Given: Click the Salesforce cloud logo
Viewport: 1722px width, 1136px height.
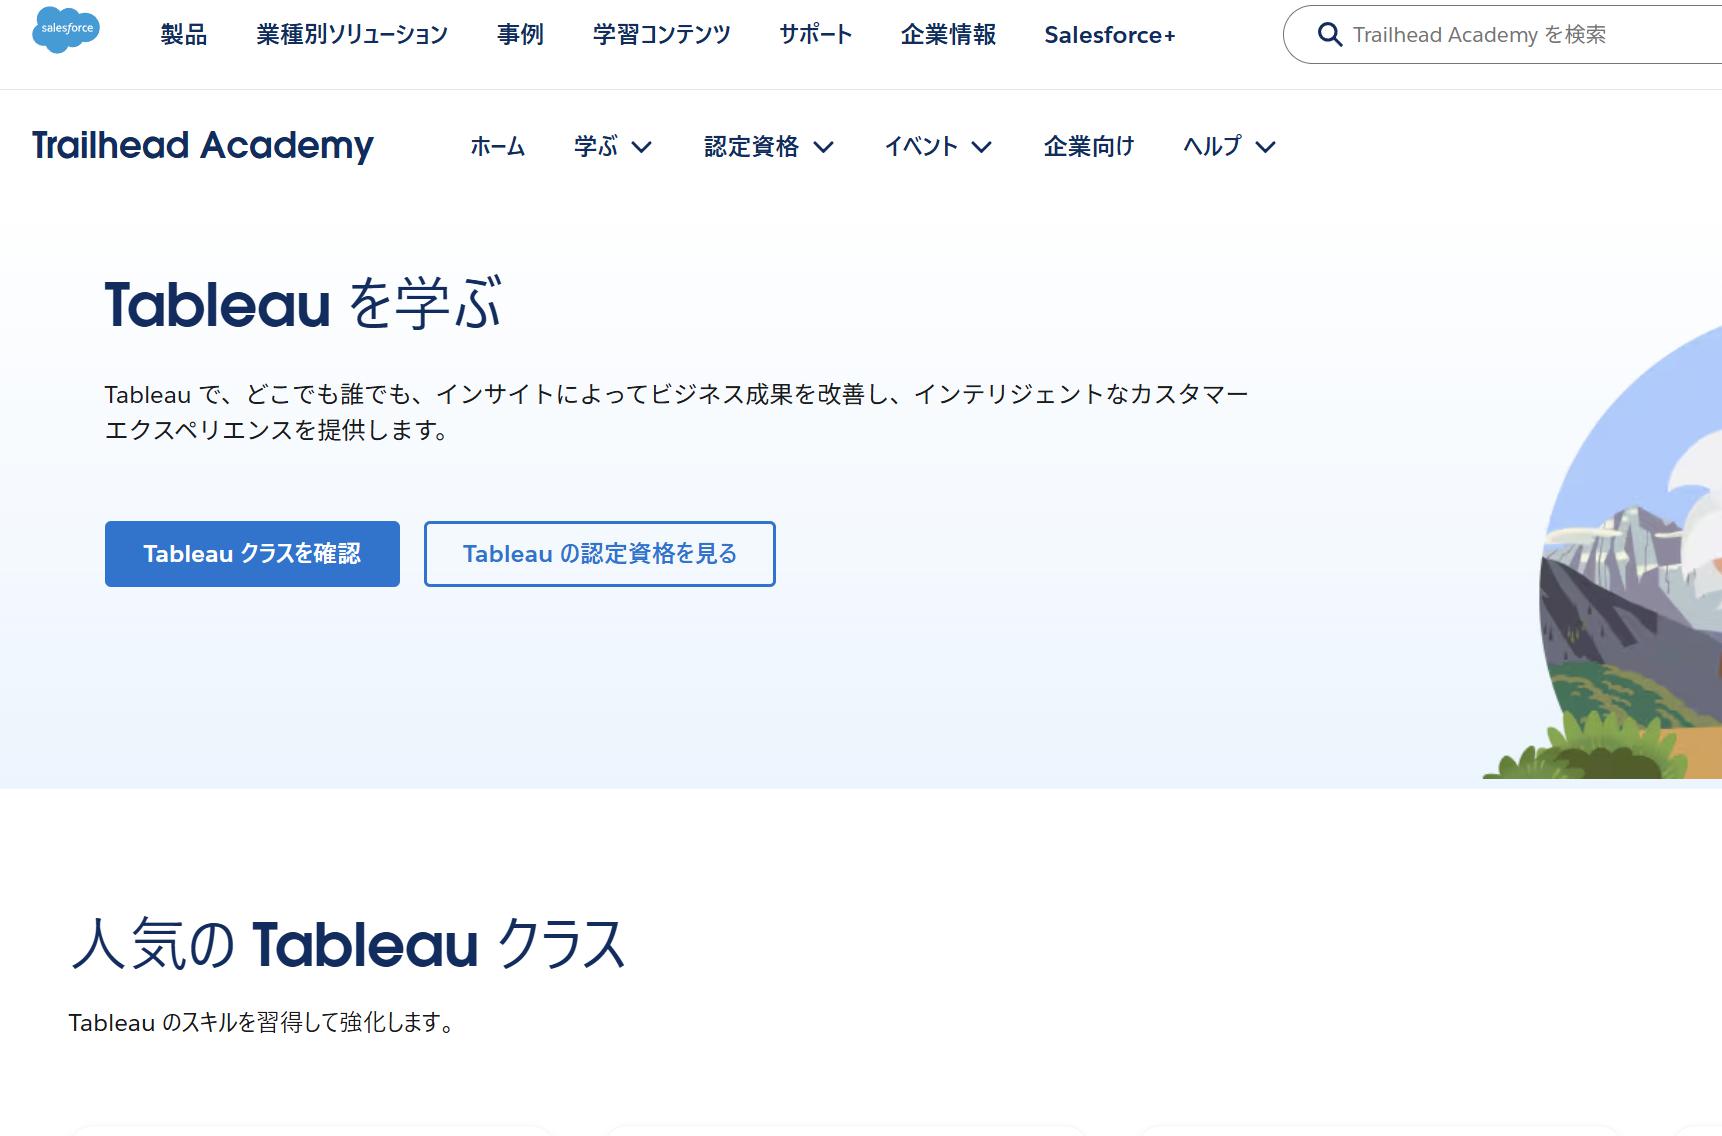Looking at the screenshot, I should 66,29.
